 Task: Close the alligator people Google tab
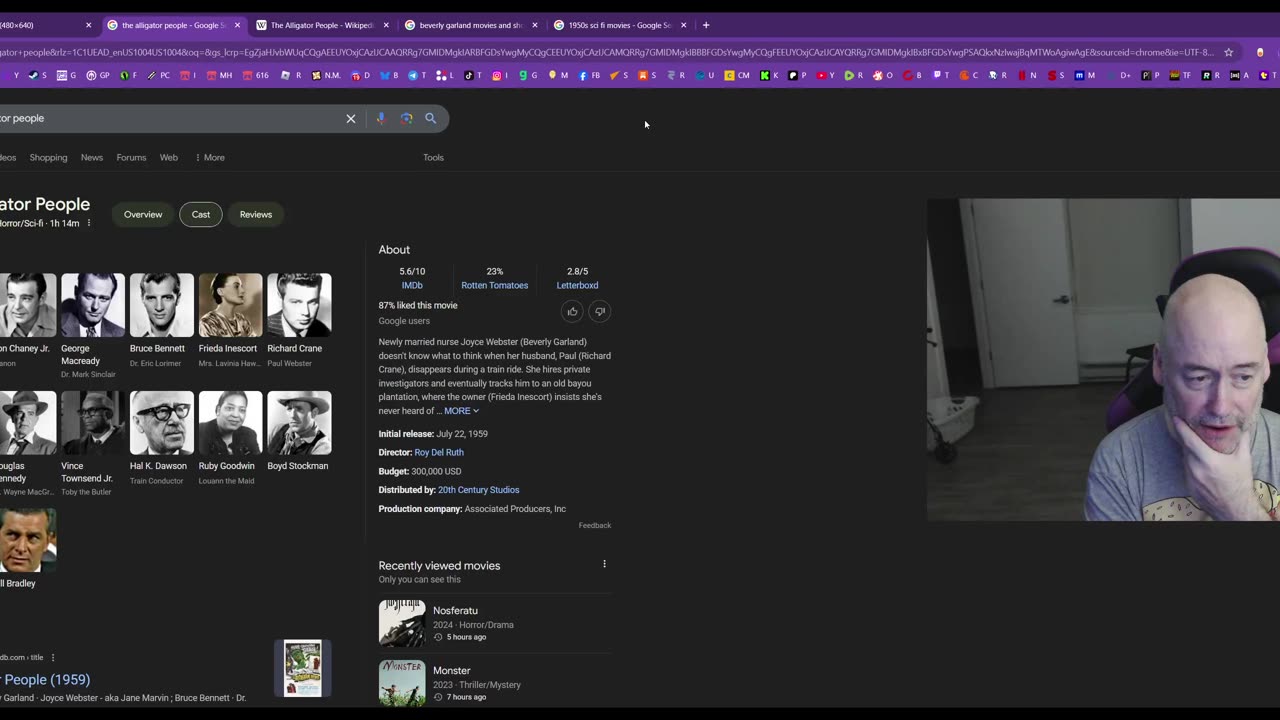(x=237, y=25)
